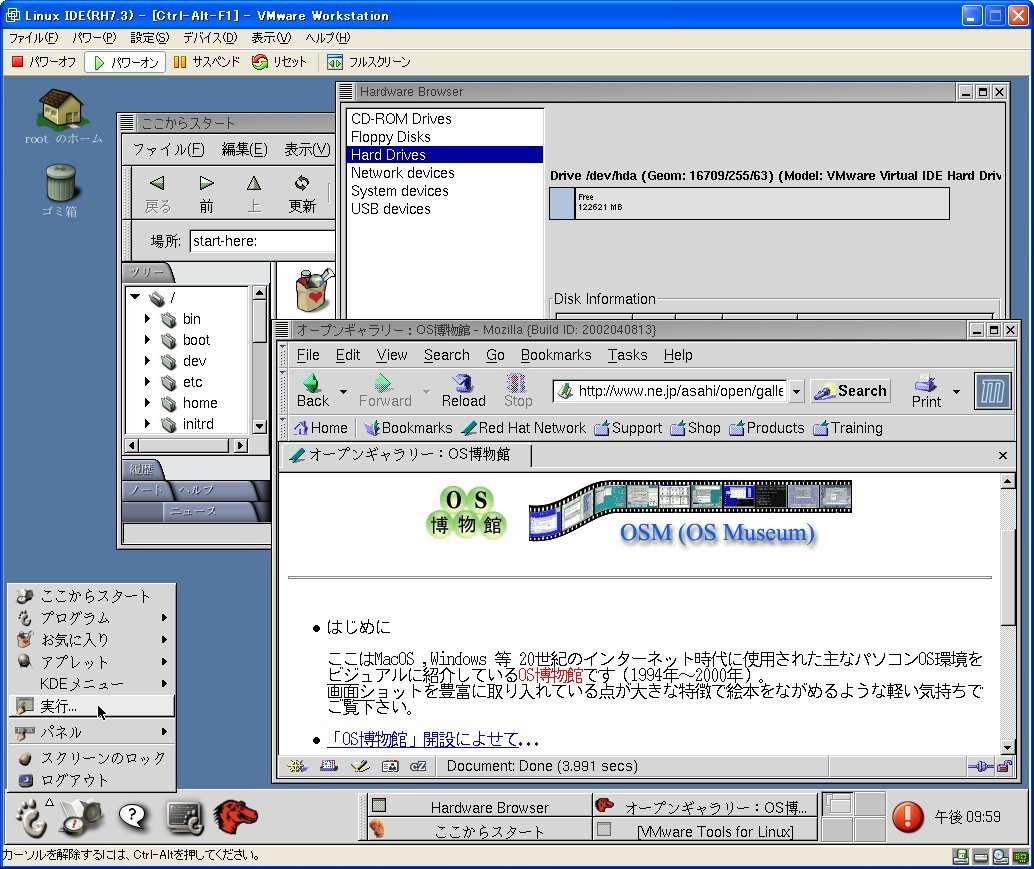The height and width of the screenshot is (869, 1034).
Task: Open the root home desktop icon
Action: pos(62,108)
